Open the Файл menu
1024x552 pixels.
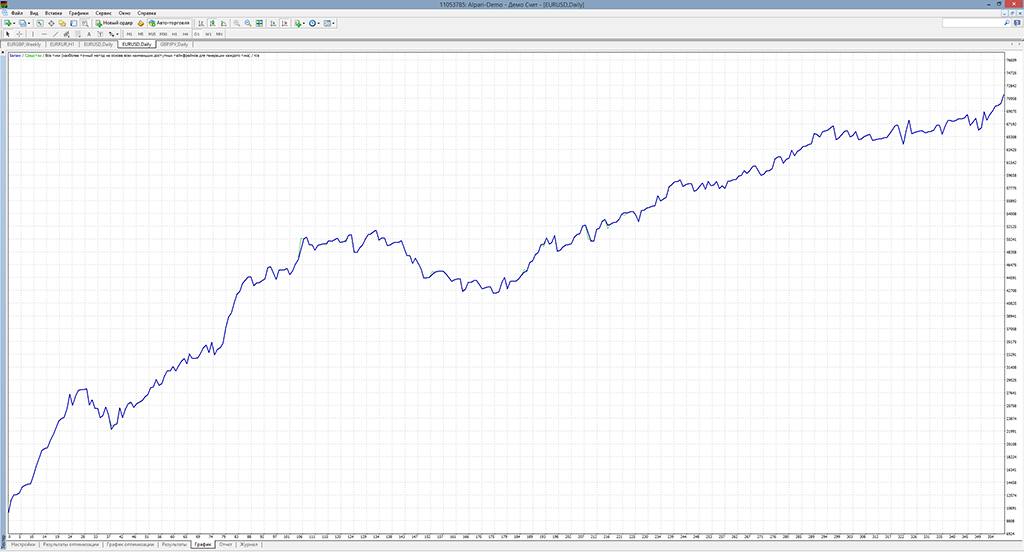pos(16,13)
